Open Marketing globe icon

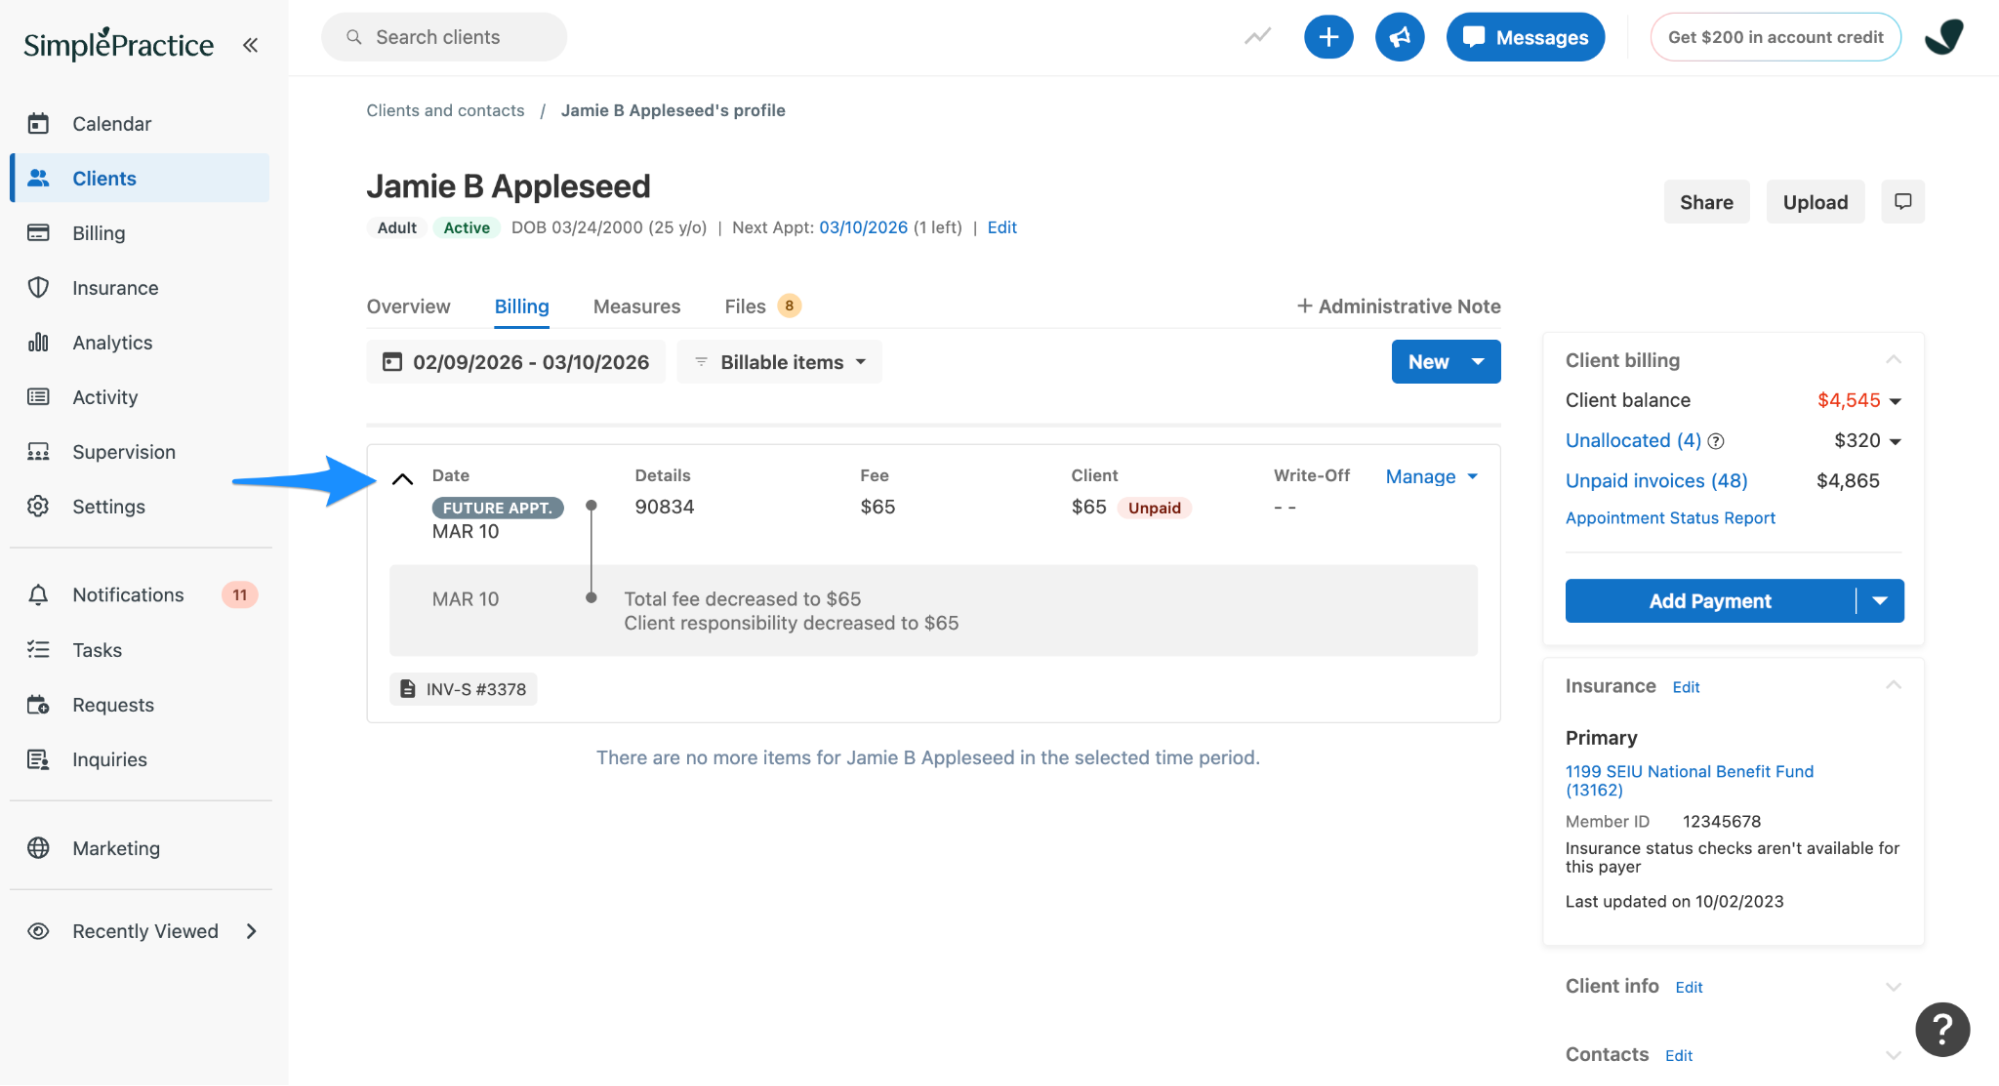tap(38, 848)
